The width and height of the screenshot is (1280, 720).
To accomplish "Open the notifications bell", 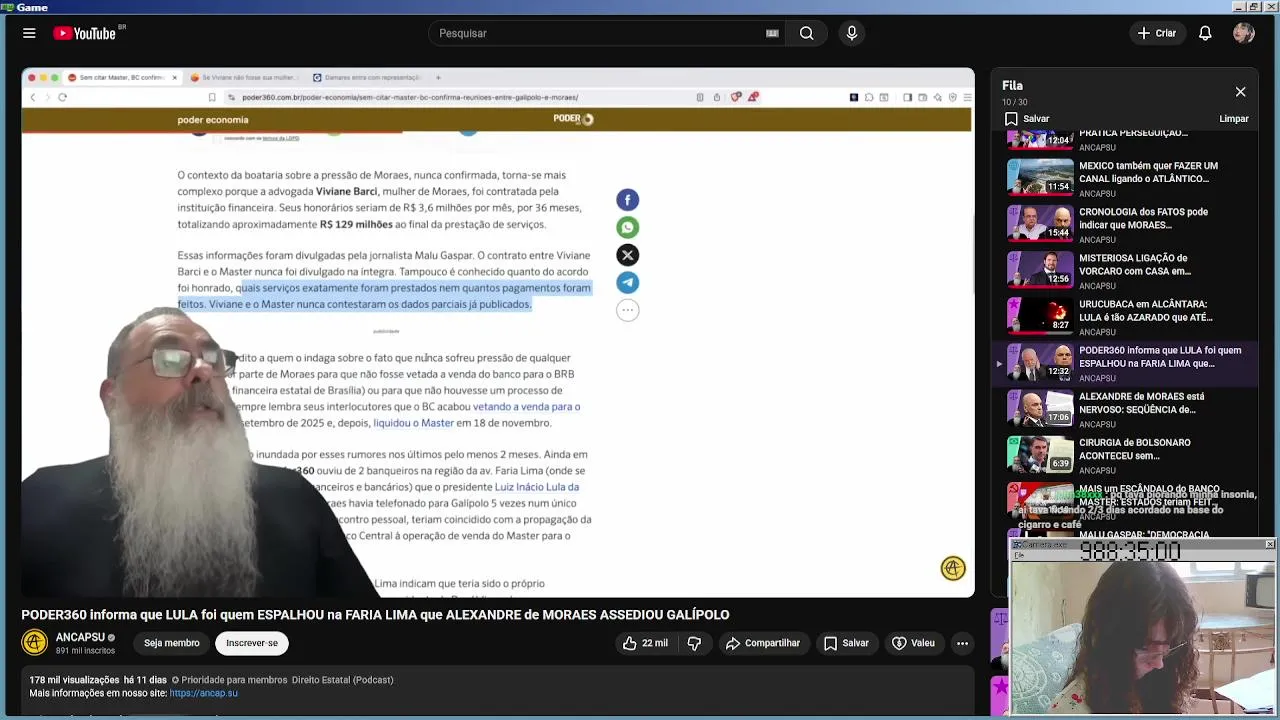I will [1205, 33].
